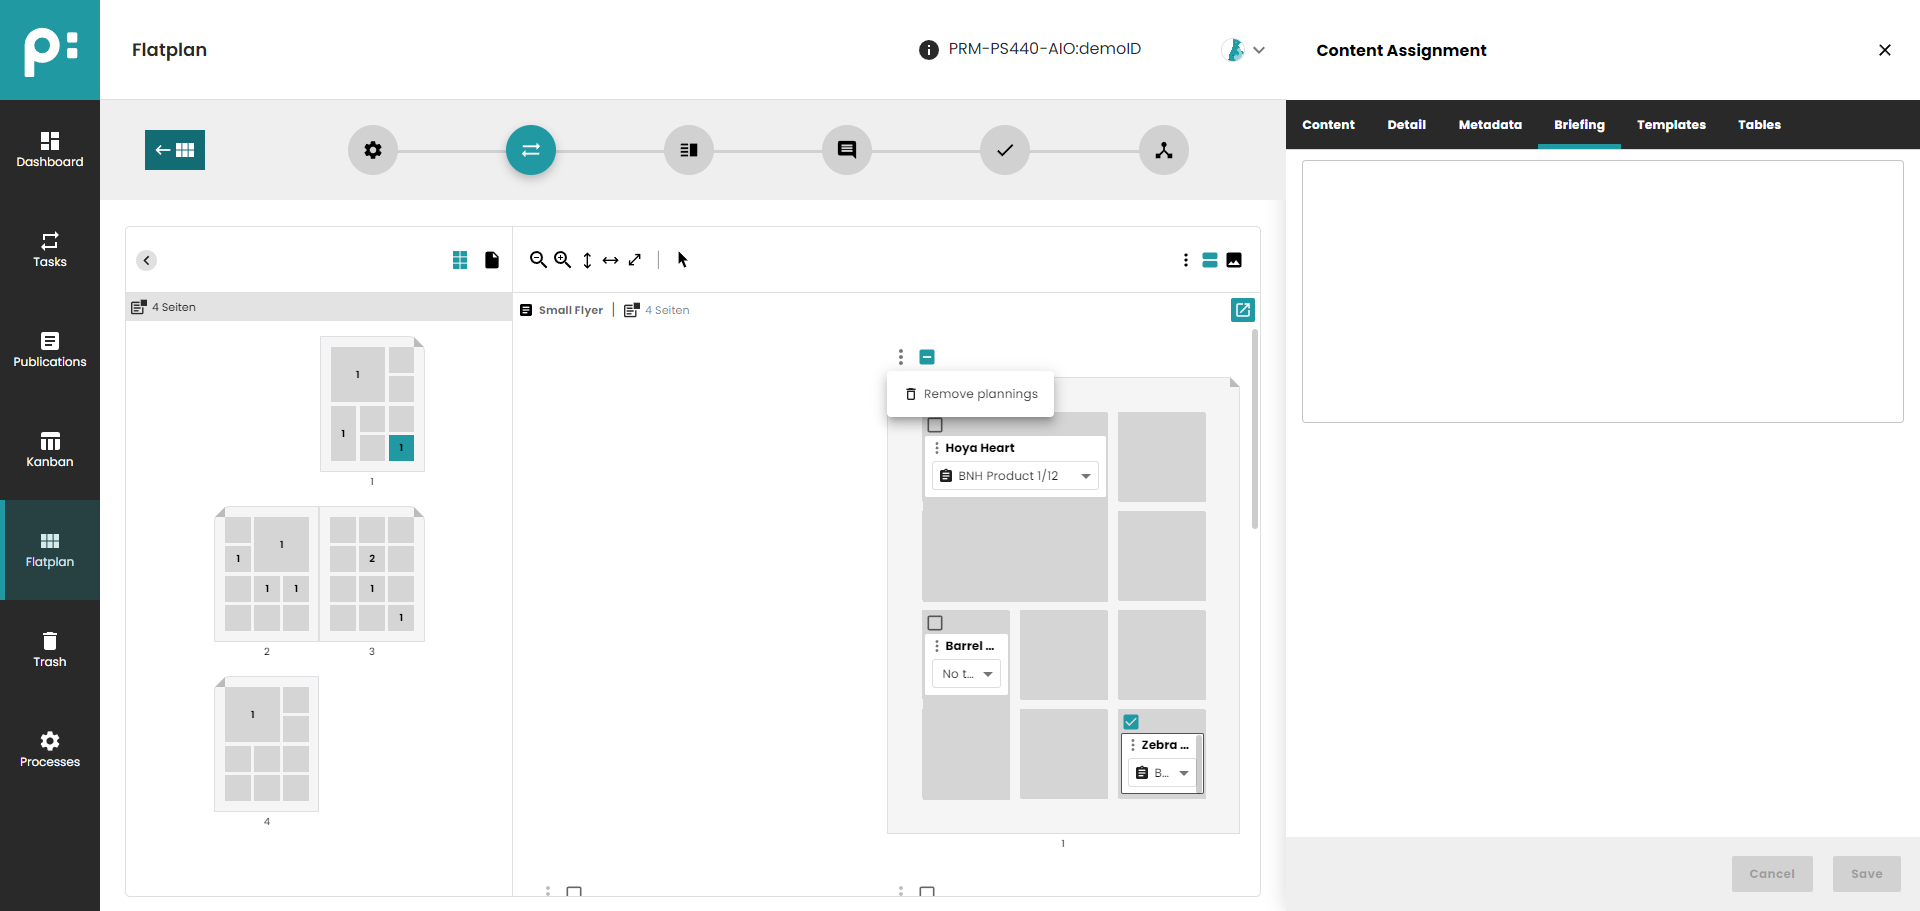1920x911 pixels.
Task: Check the Hoya Heart checkbox
Action: tap(935, 425)
